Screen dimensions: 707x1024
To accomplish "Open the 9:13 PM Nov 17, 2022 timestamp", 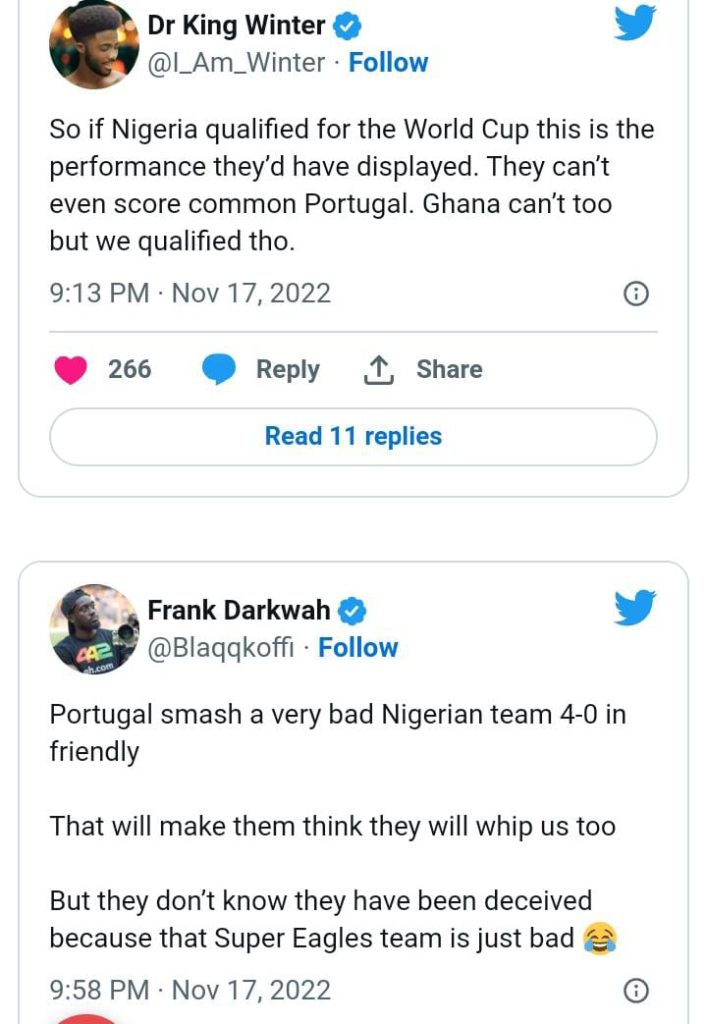I will (190, 294).
